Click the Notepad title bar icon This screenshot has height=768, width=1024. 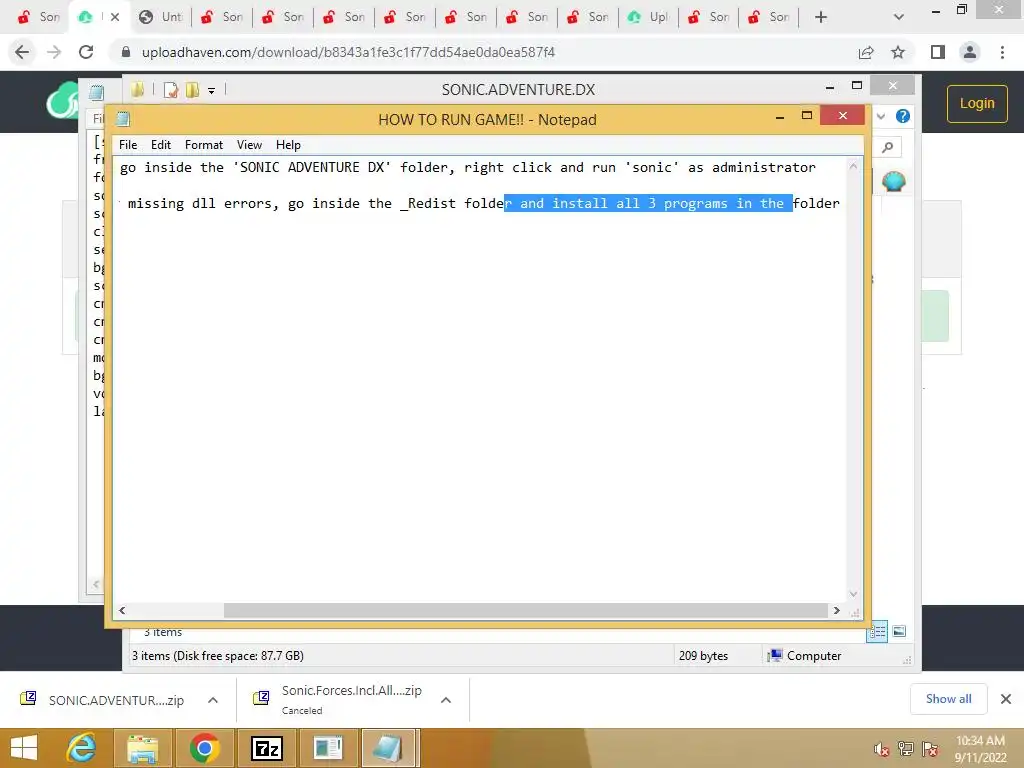123,119
